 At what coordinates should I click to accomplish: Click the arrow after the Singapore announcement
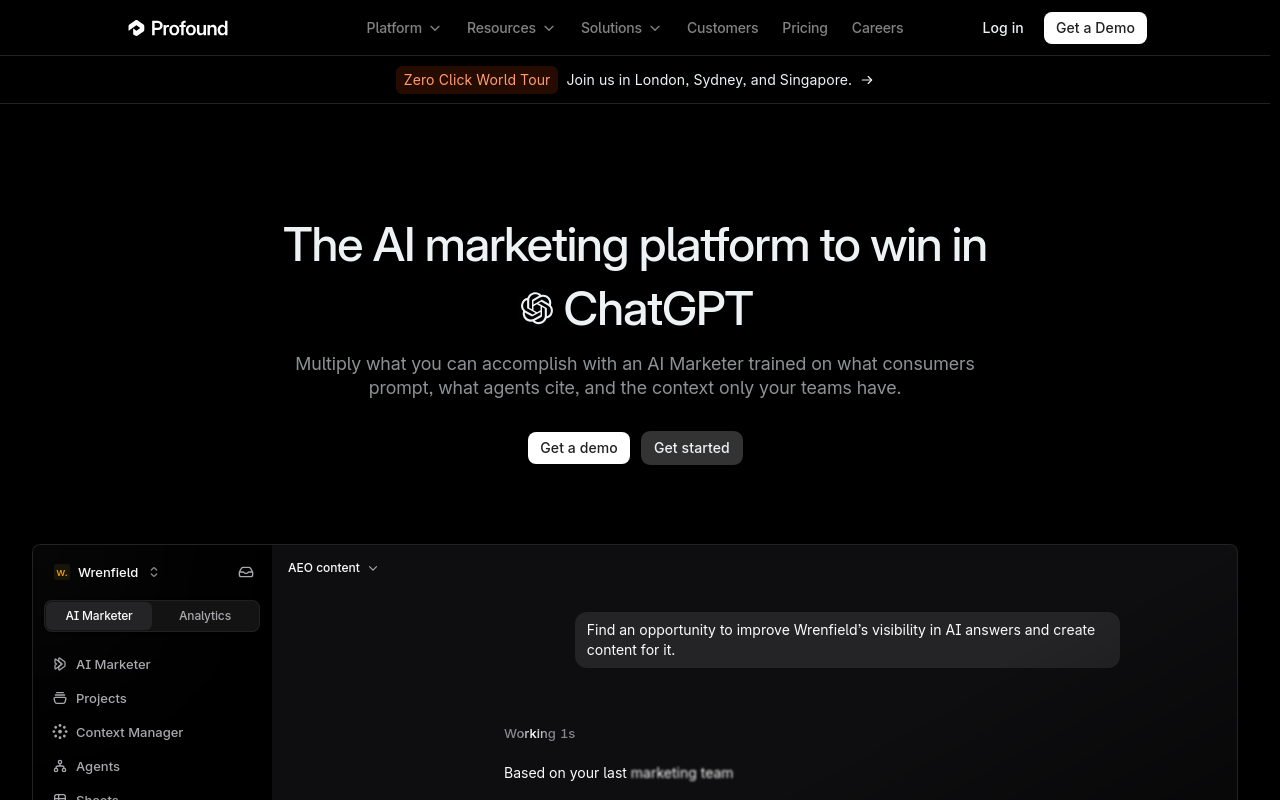tap(867, 80)
